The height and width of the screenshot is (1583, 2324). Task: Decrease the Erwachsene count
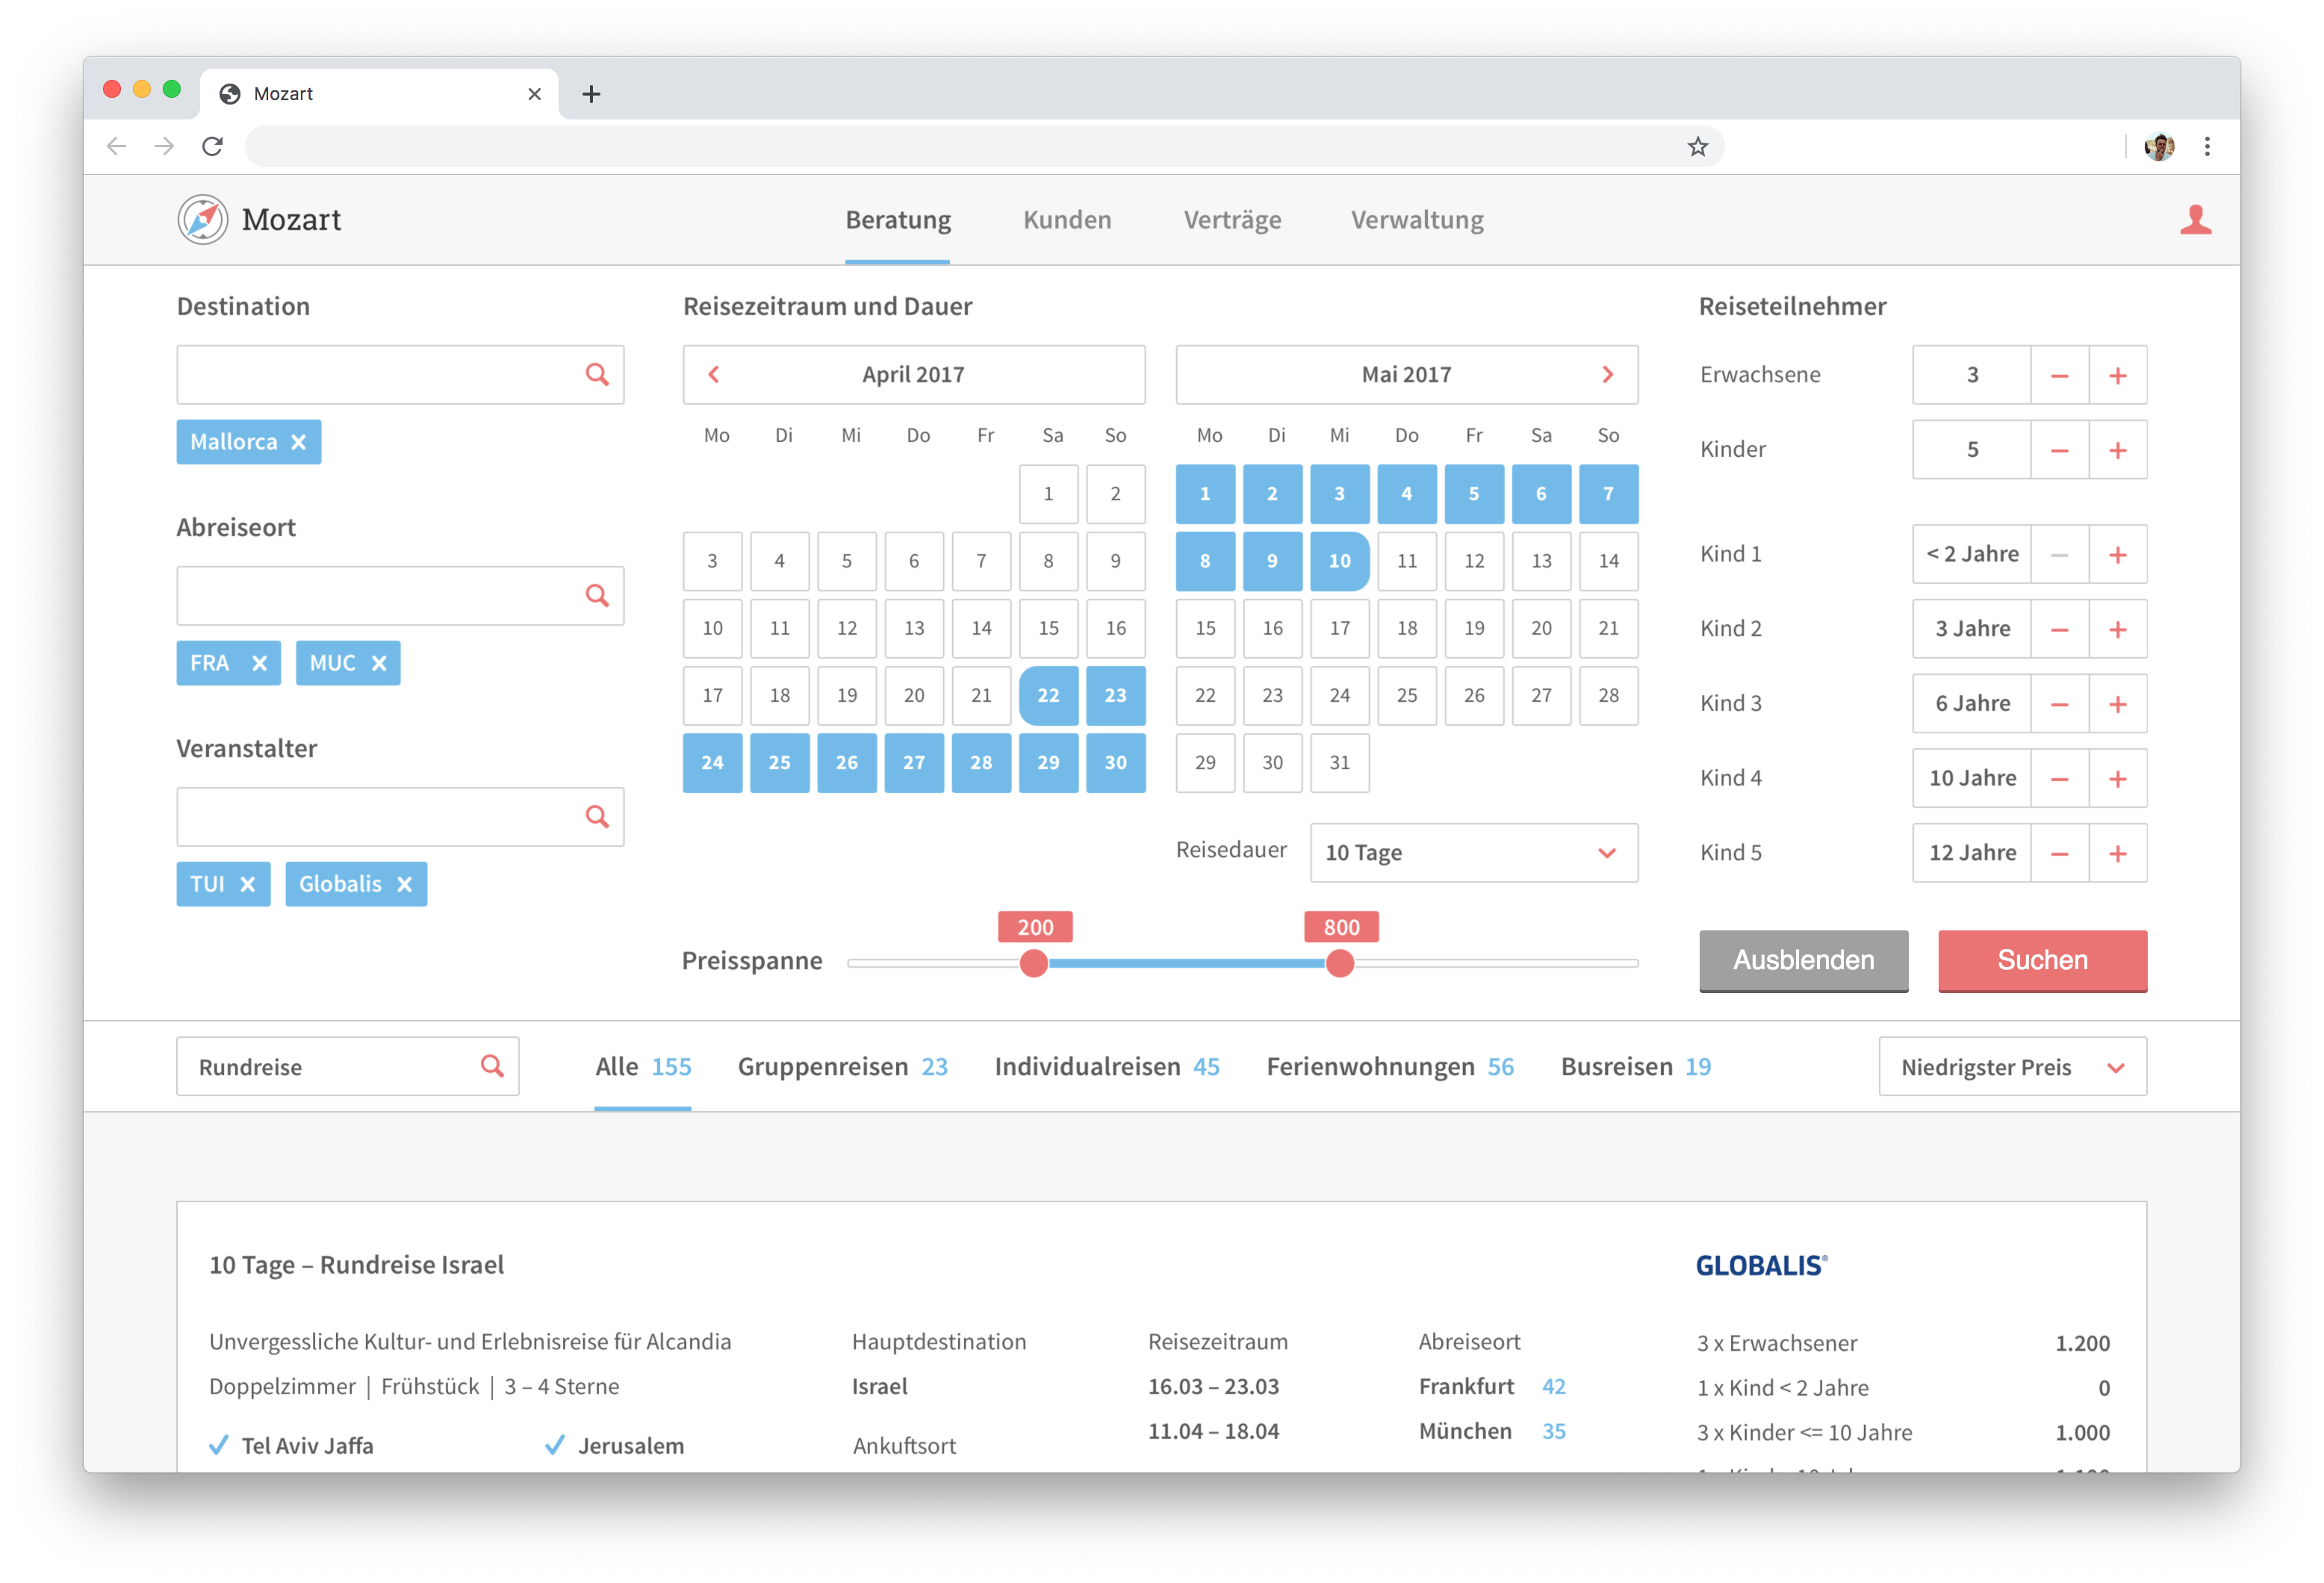[x=2060, y=376]
